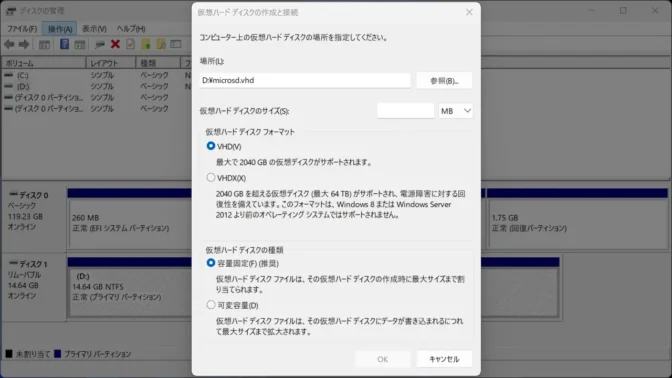Click ベーシック in the (D:) row
672x378 pixels.
click(x=154, y=86)
